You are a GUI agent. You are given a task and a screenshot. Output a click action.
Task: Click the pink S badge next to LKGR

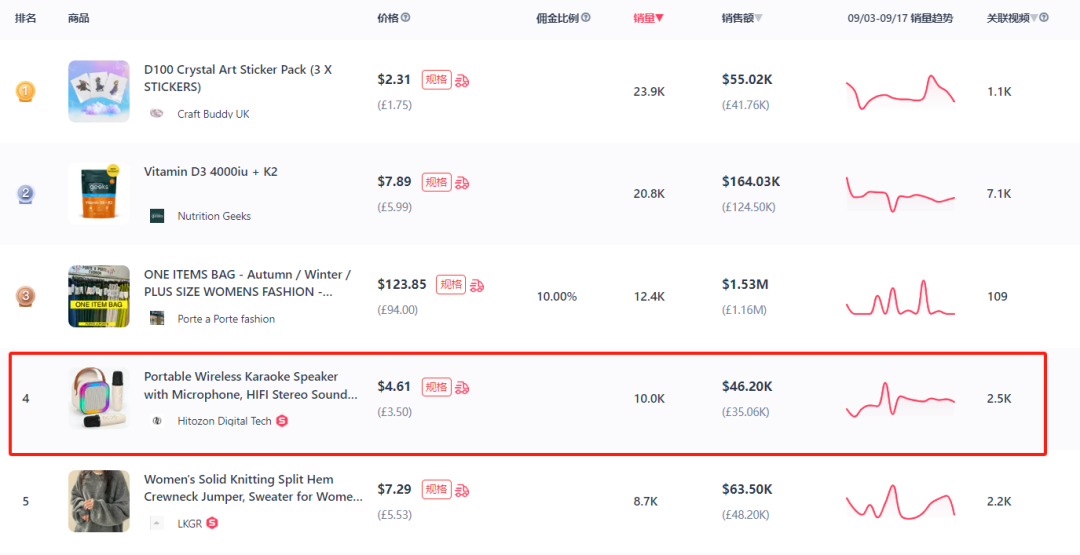[212, 523]
